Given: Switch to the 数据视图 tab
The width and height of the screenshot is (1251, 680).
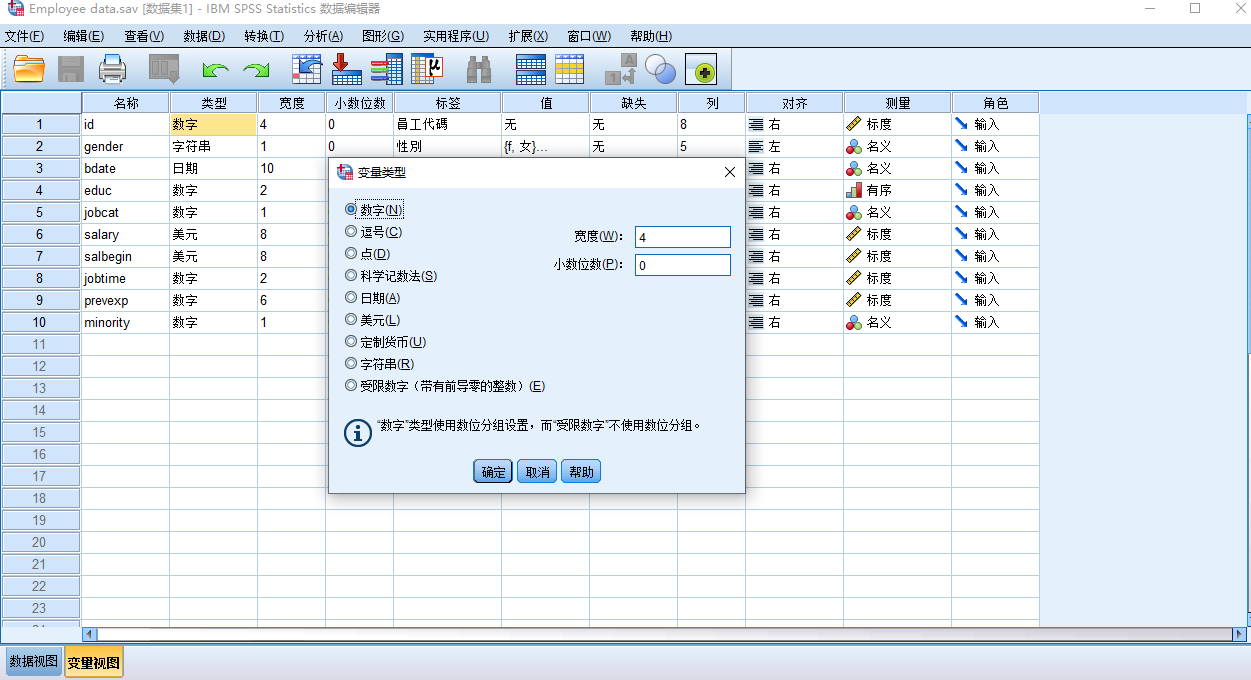Looking at the screenshot, I should click(31, 661).
